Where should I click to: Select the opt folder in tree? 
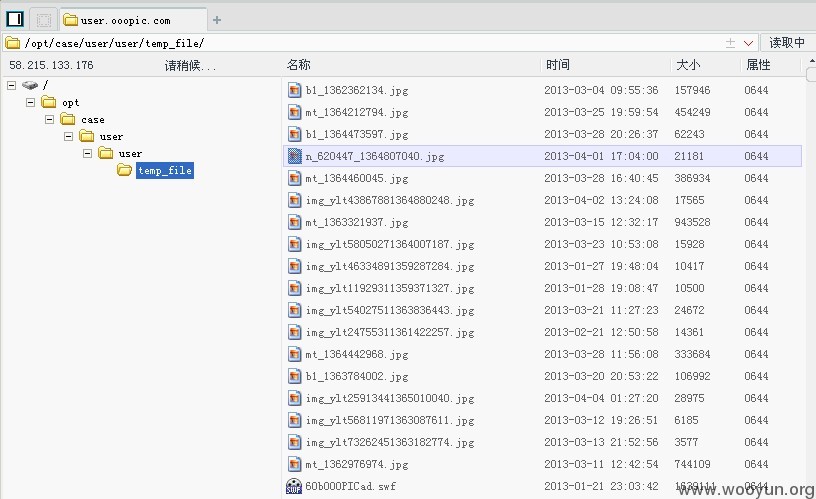coord(71,103)
